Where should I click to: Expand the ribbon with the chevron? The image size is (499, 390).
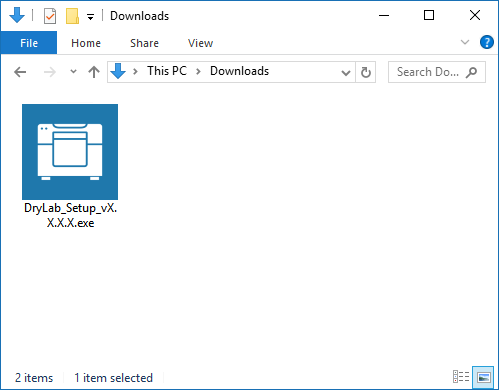pyautogui.click(x=465, y=42)
